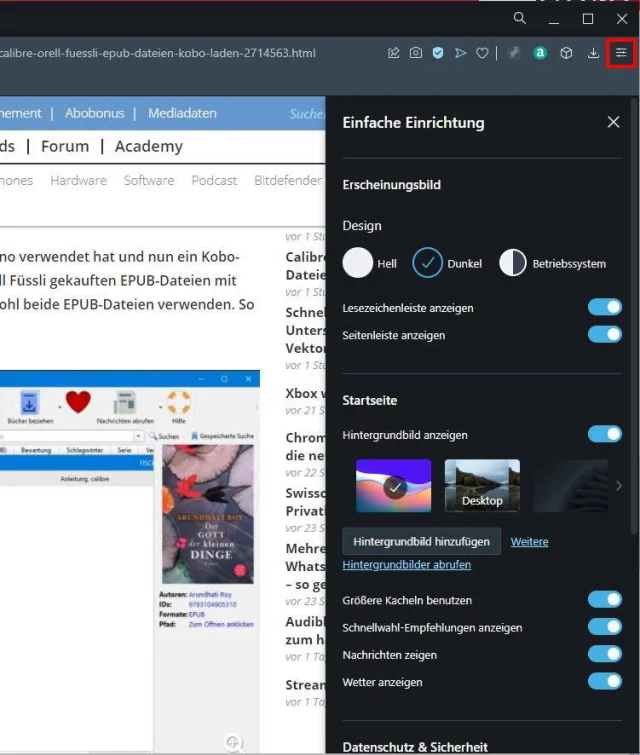This screenshot has width=640, height=755.
Task: Open the Forum navigation item
Action: (x=65, y=146)
